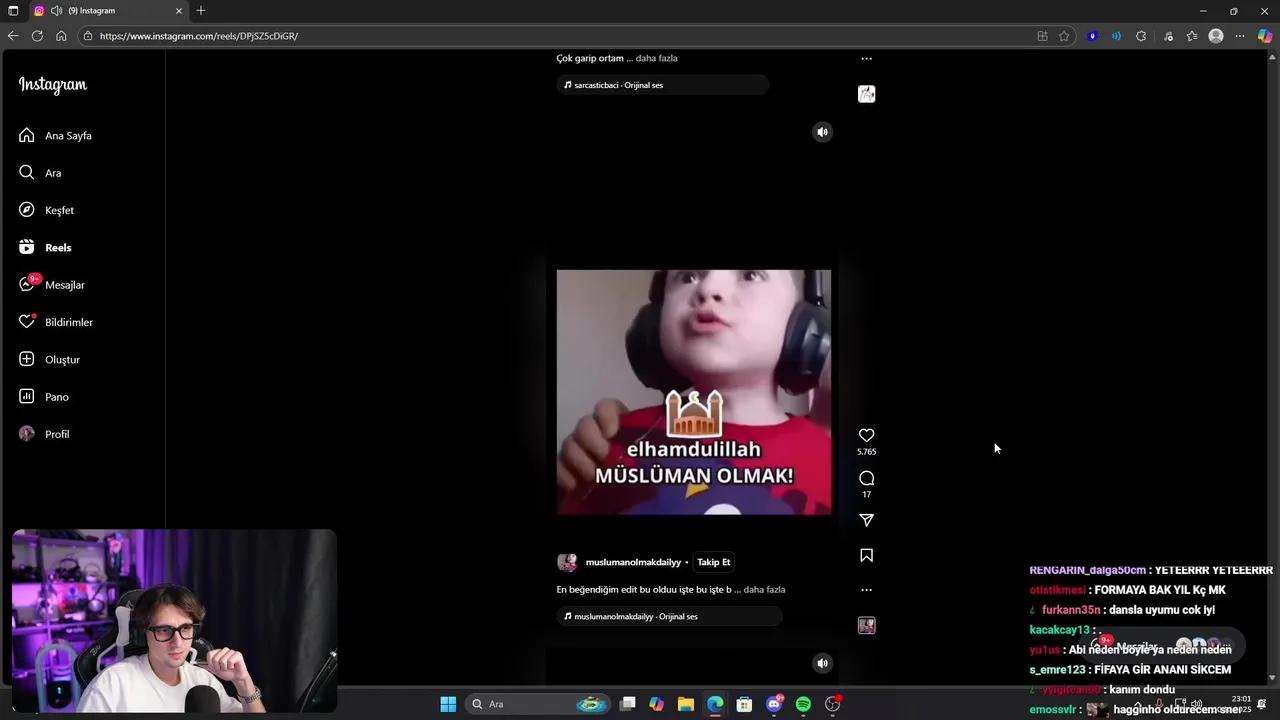Open Bildirimler notifications
This screenshot has width=1280, height=720.
(55, 322)
